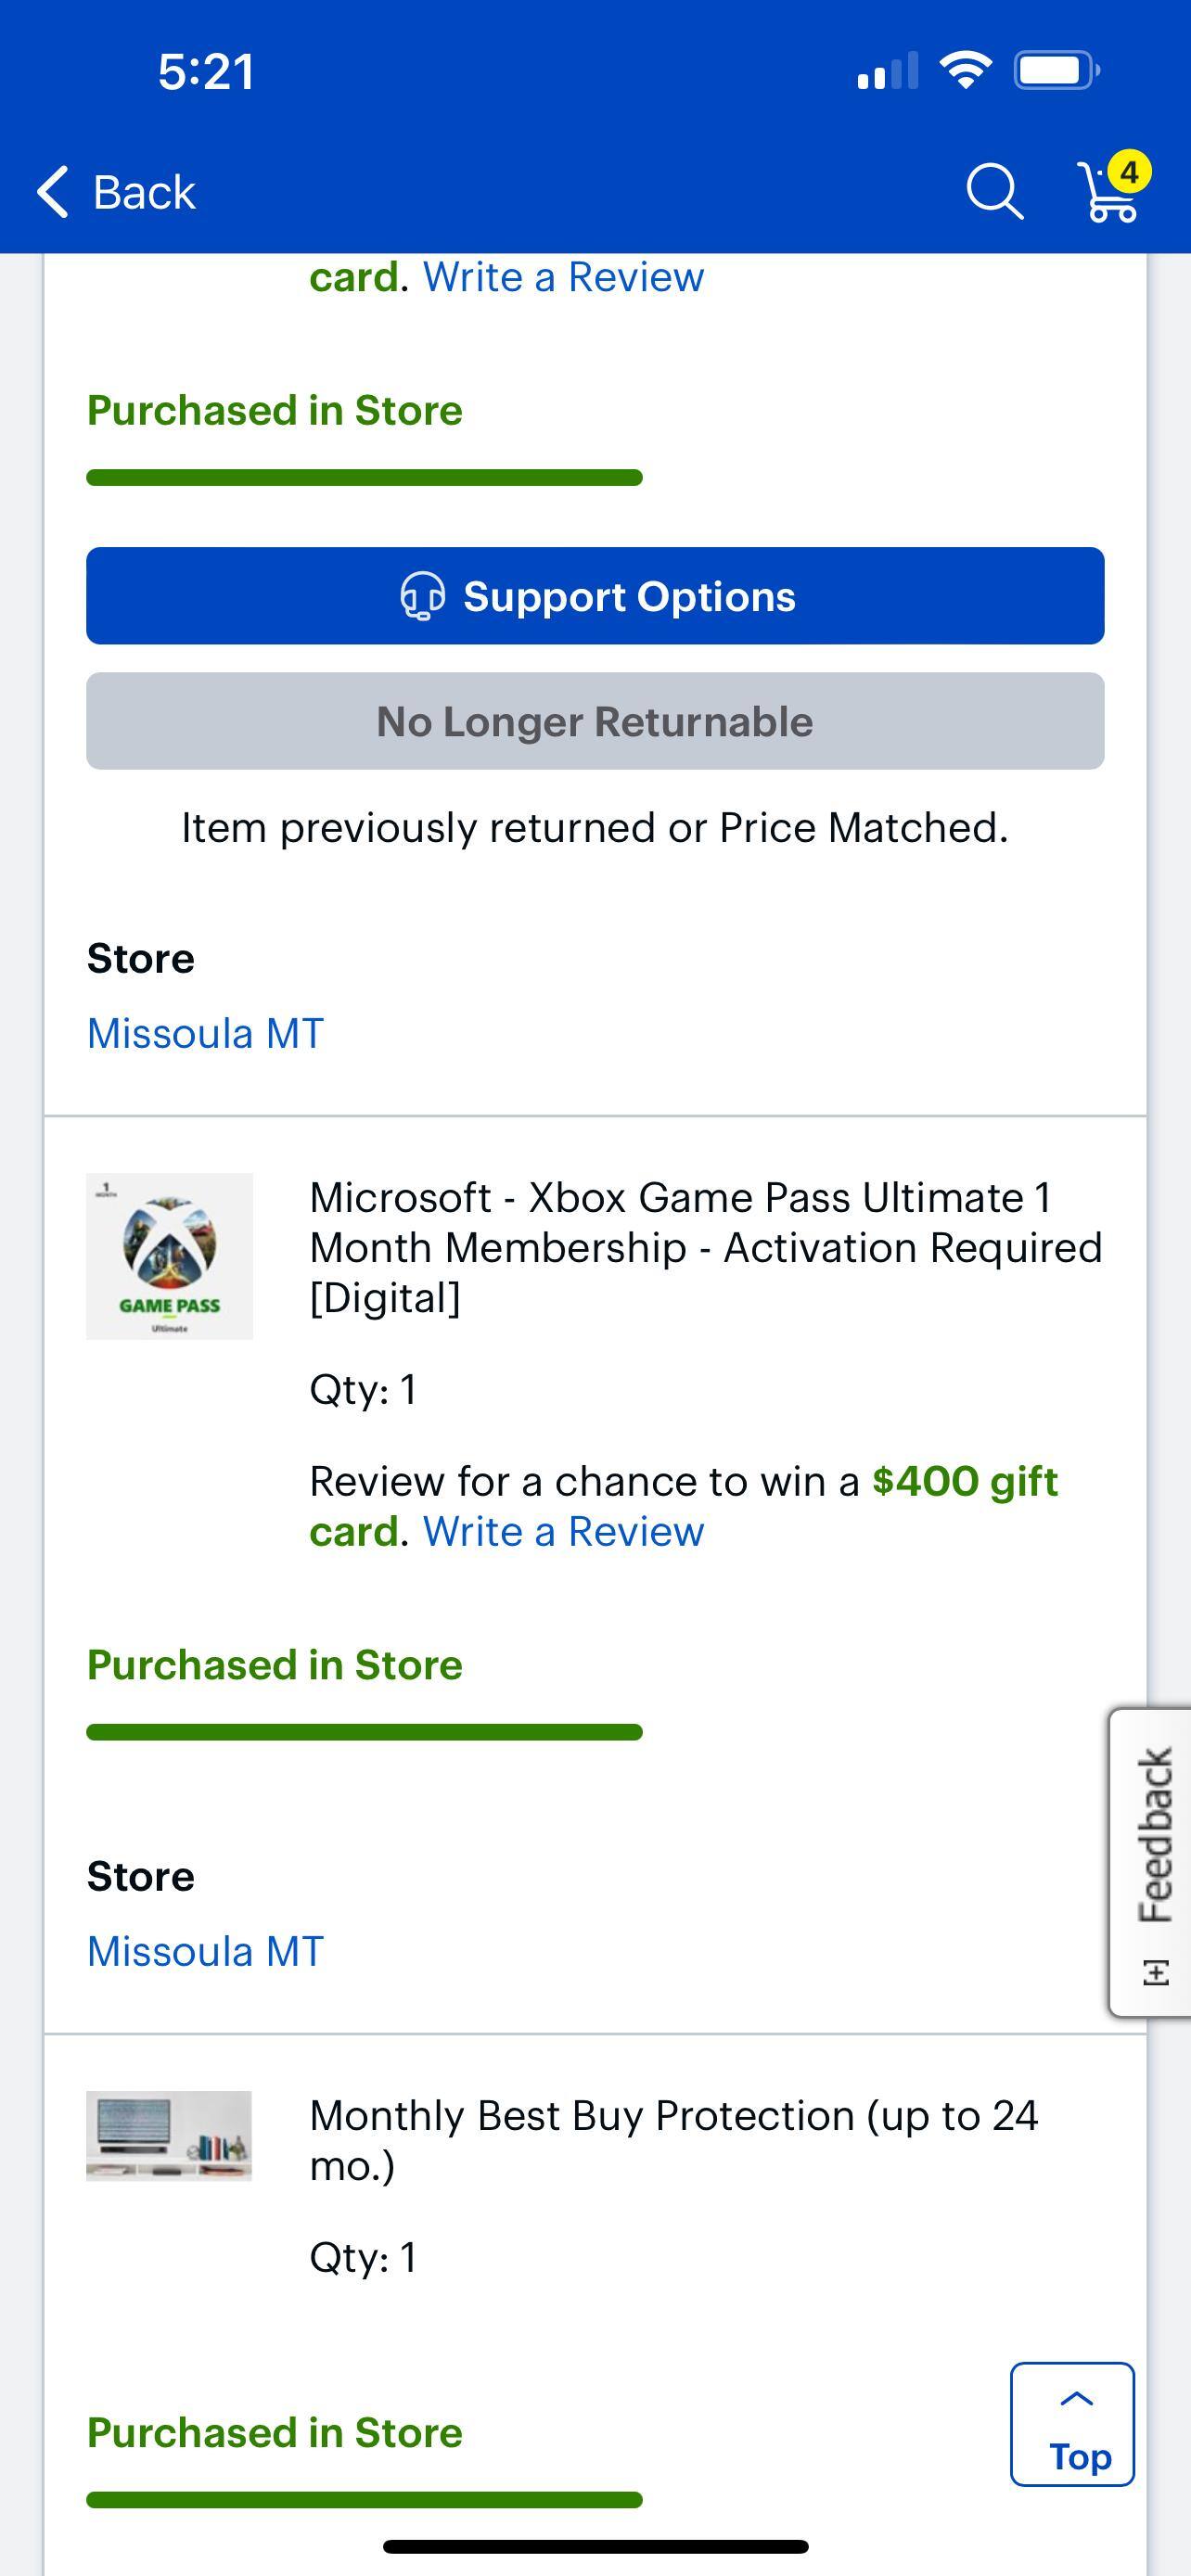Tap the headset icon on Support Options
Image resolution: width=1191 pixels, height=2576 pixels.
(422, 596)
